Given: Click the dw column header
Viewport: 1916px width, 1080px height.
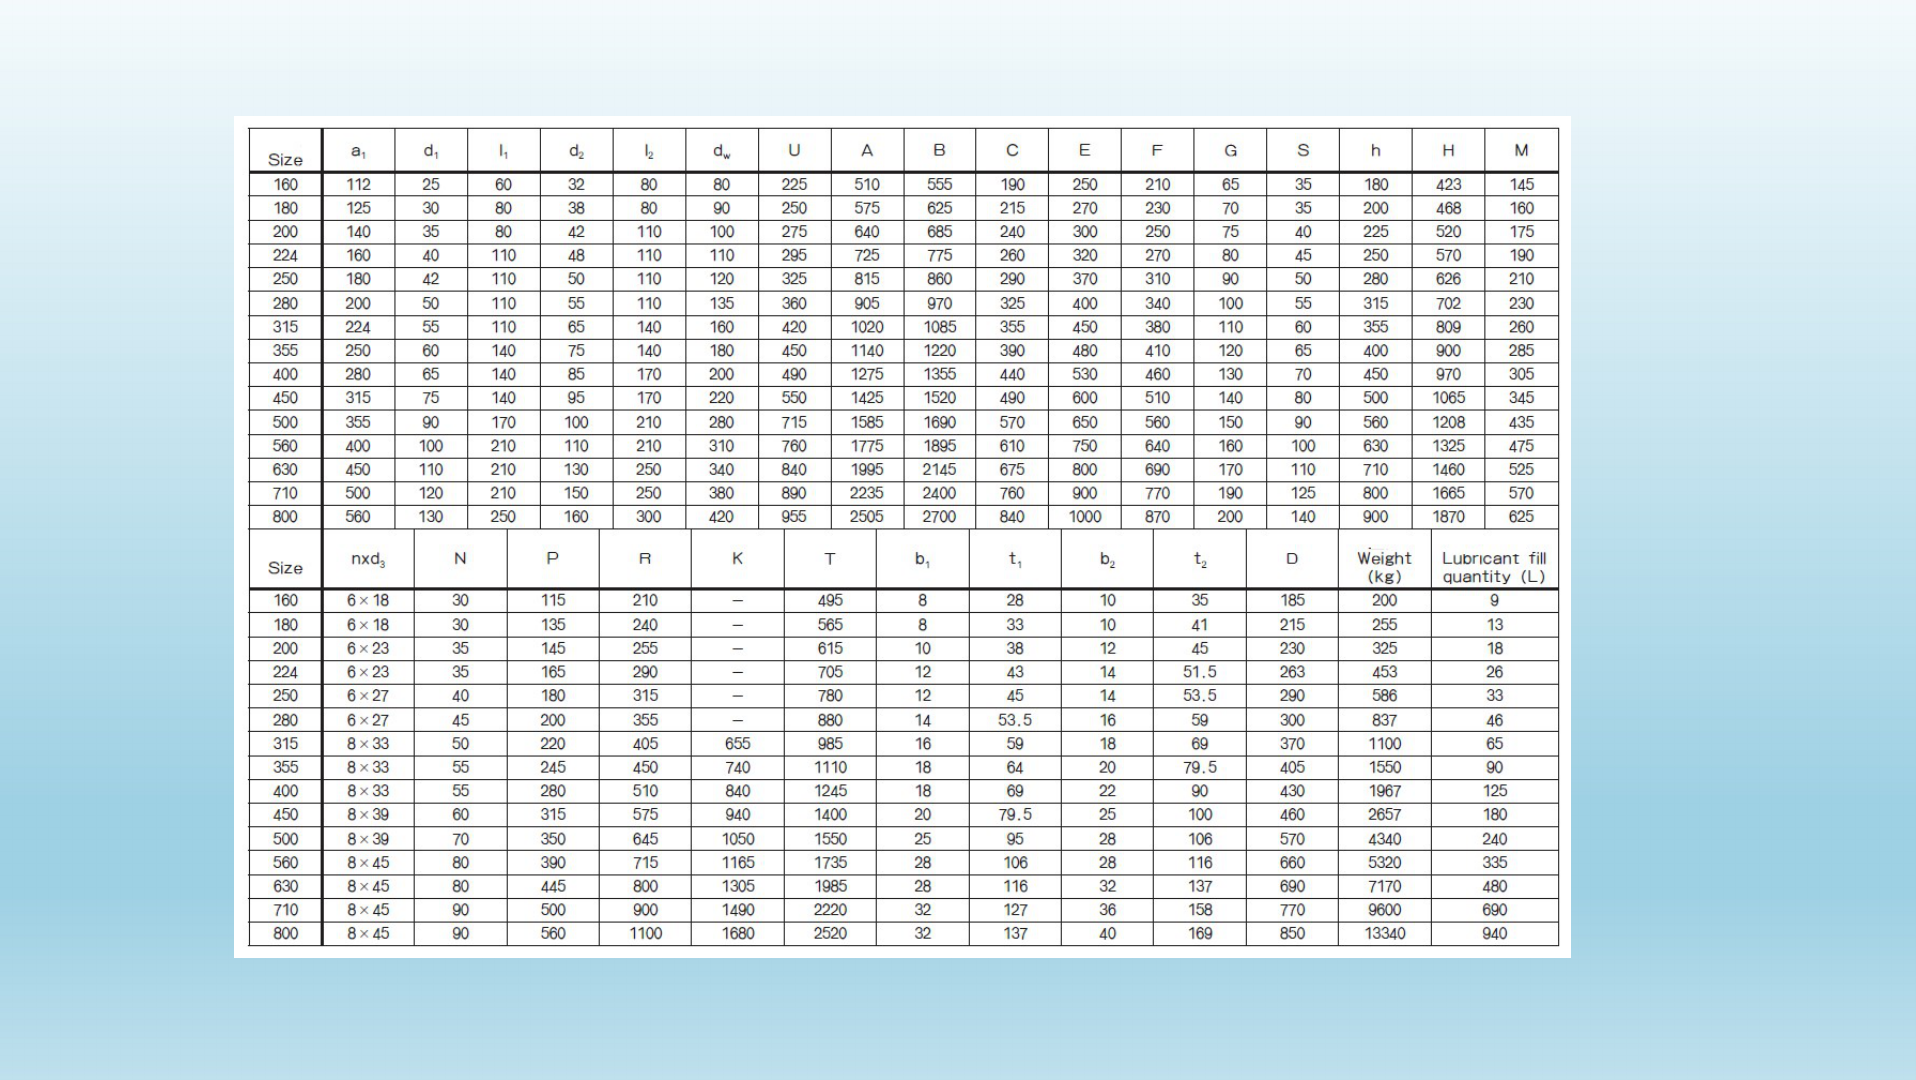Looking at the screenshot, I should click(721, 151).
